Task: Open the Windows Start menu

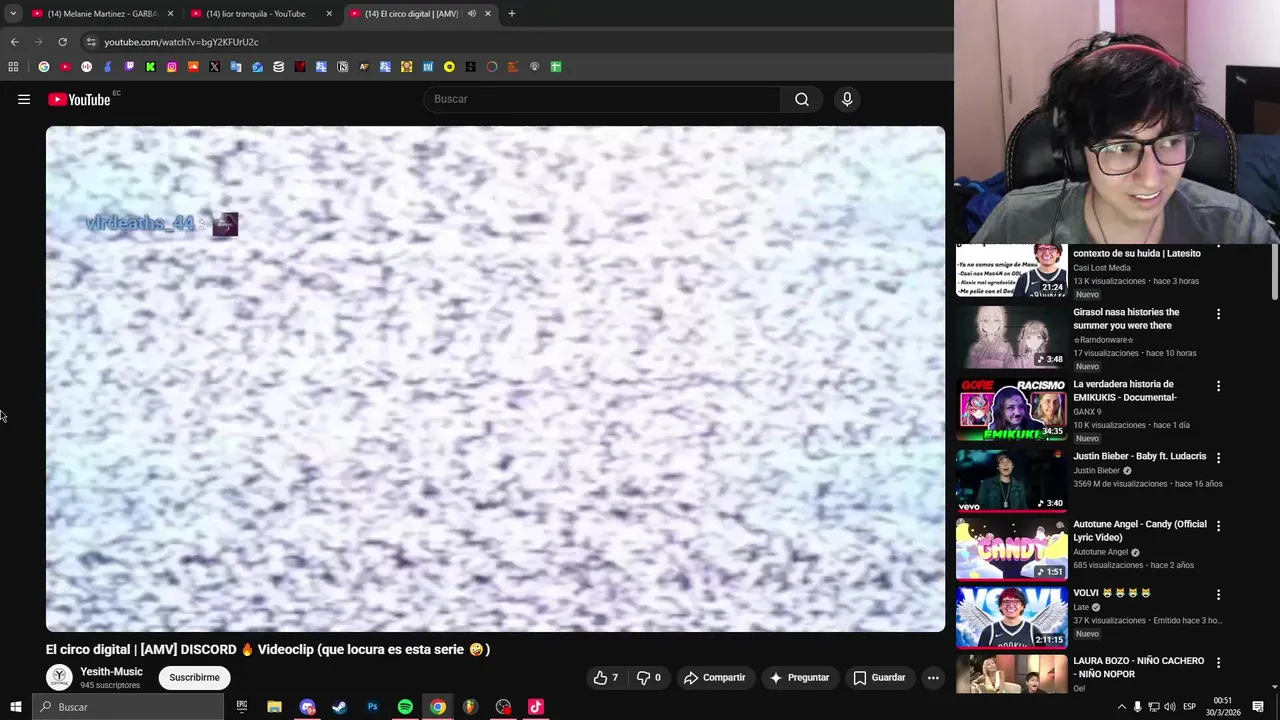Action: [x=15, y=707]
